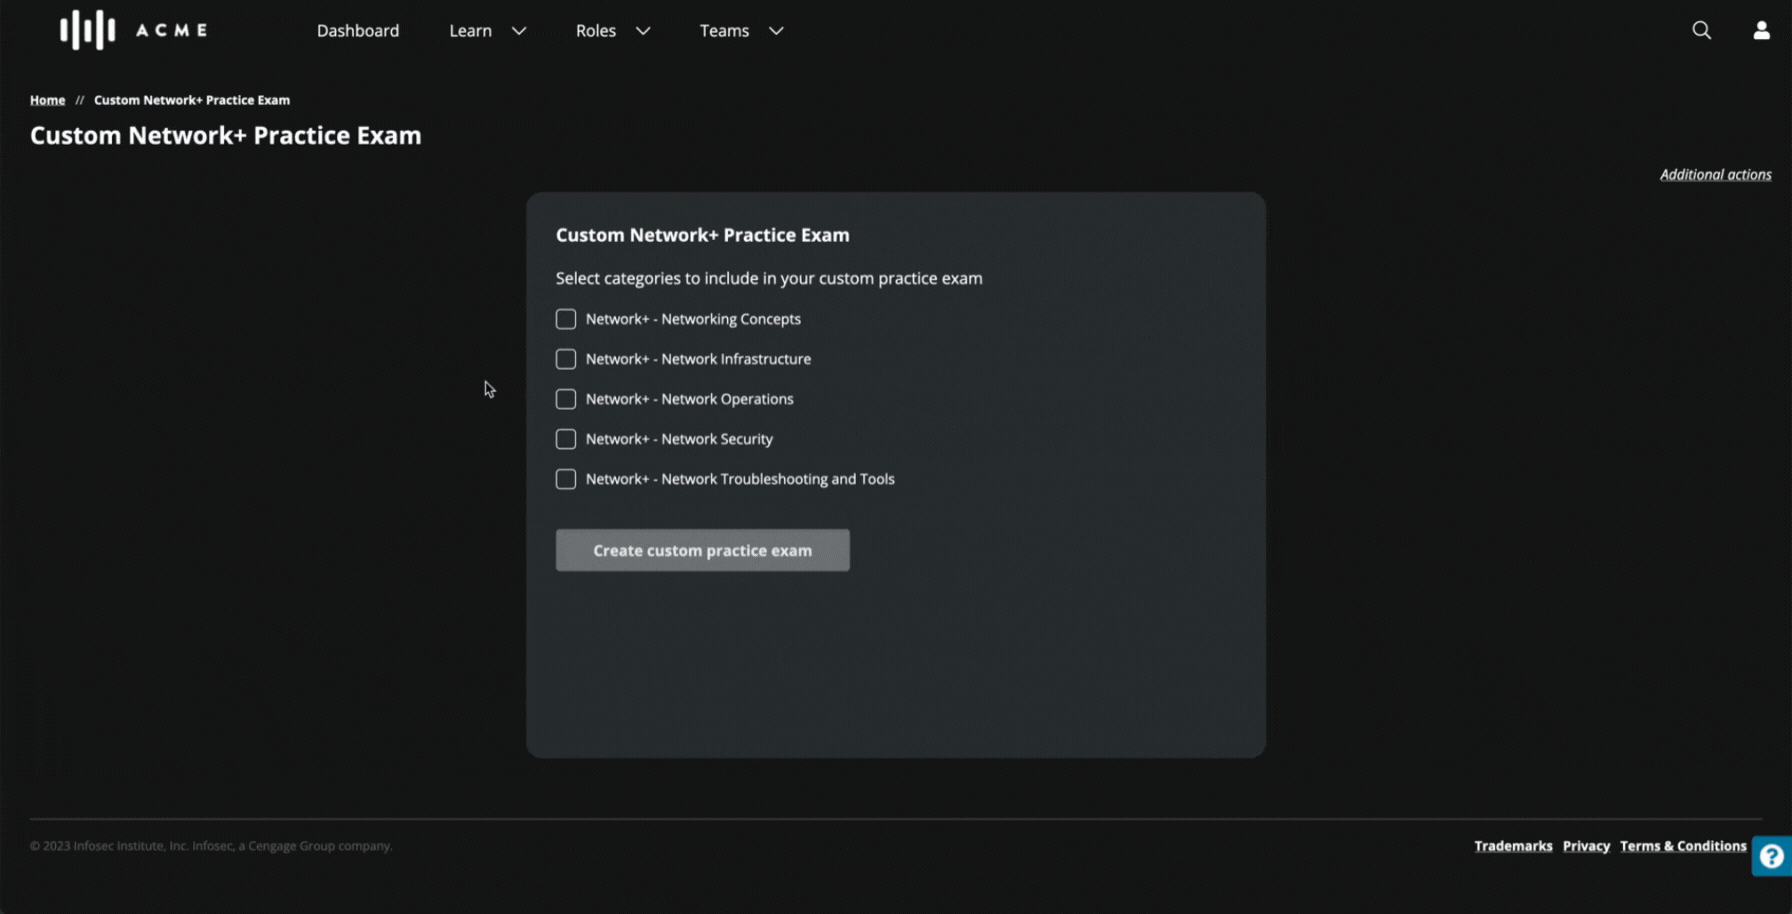Open the Privacy footer link
Viewport: 1792px width, 914px height.
coord(1586,846)
